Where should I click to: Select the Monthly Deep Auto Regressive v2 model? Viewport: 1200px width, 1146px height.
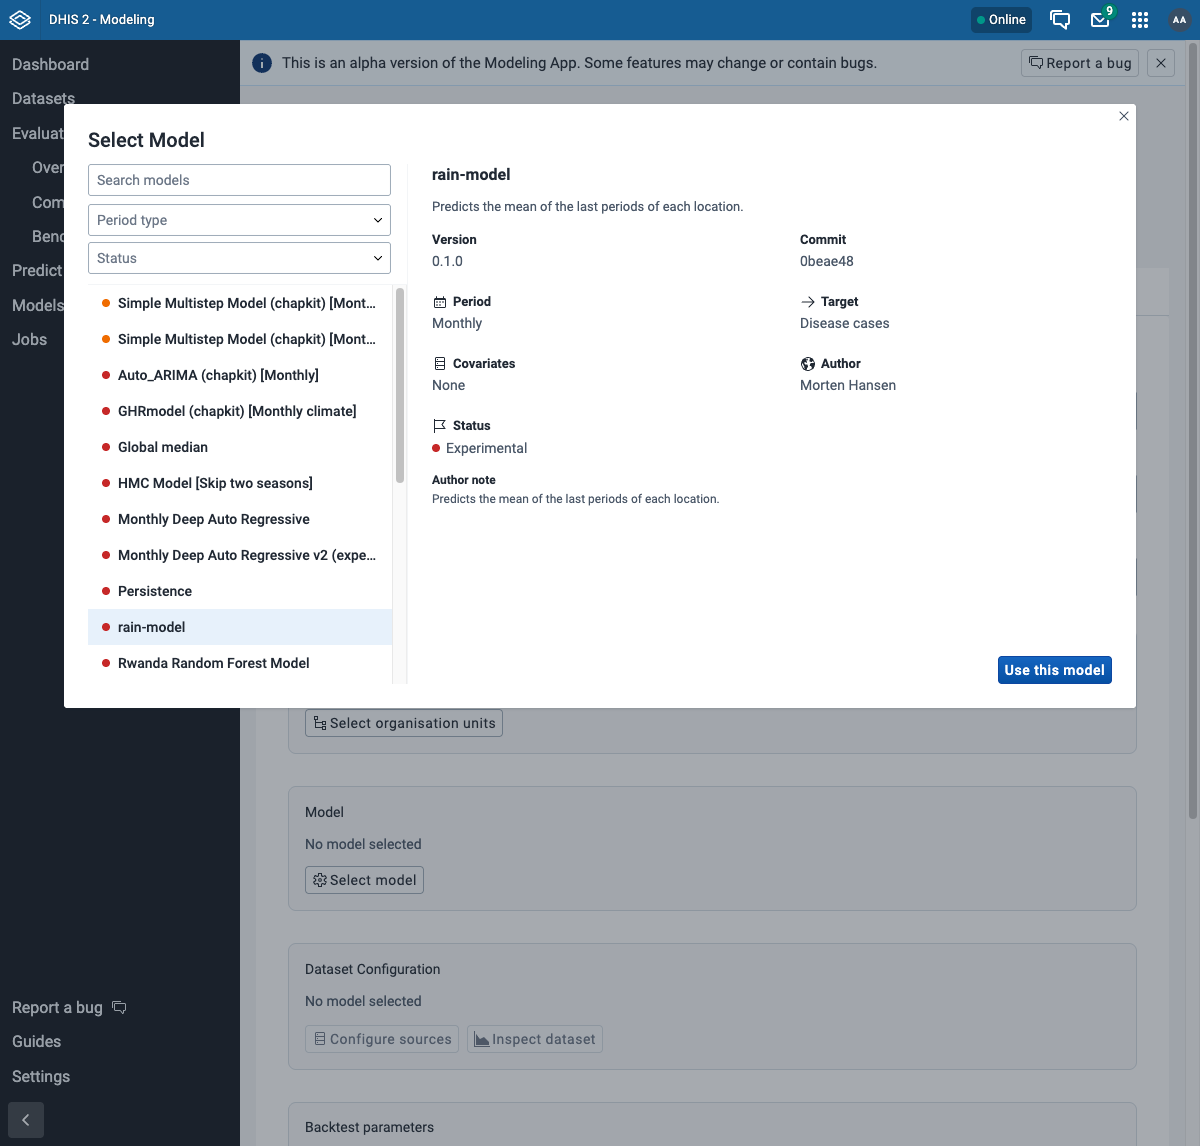240,555
